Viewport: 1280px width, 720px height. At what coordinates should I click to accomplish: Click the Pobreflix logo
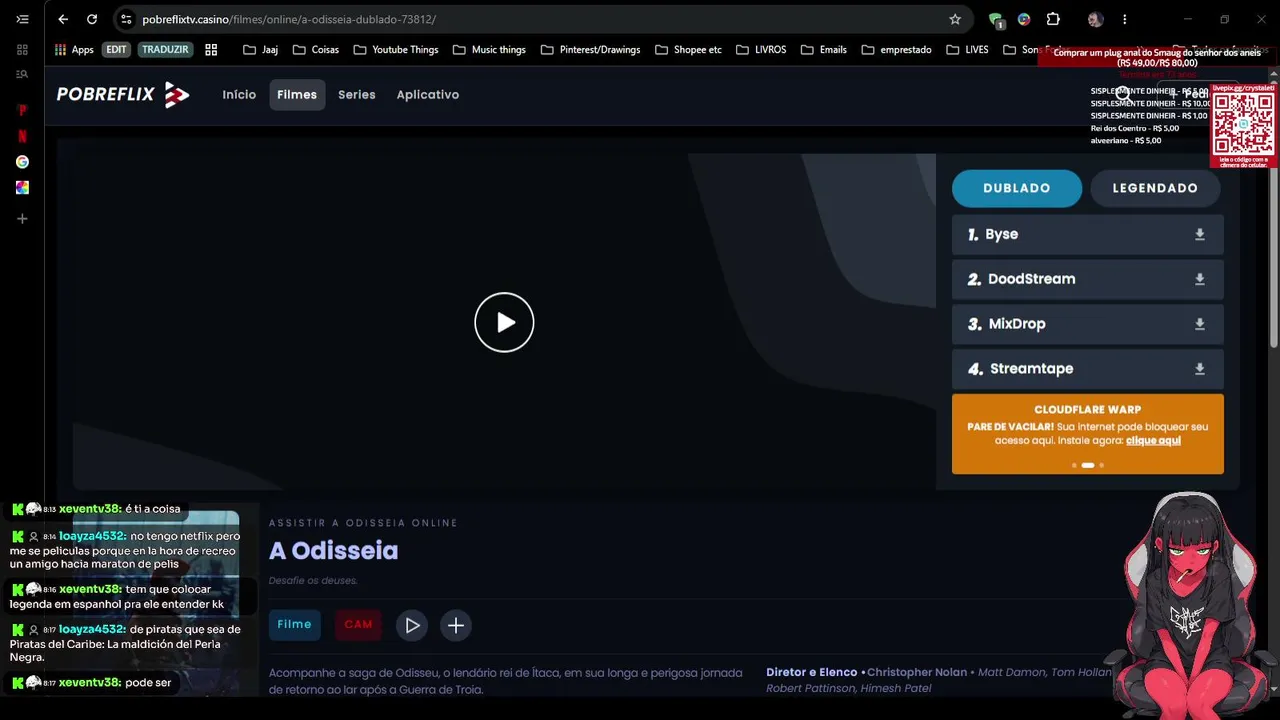123,95
